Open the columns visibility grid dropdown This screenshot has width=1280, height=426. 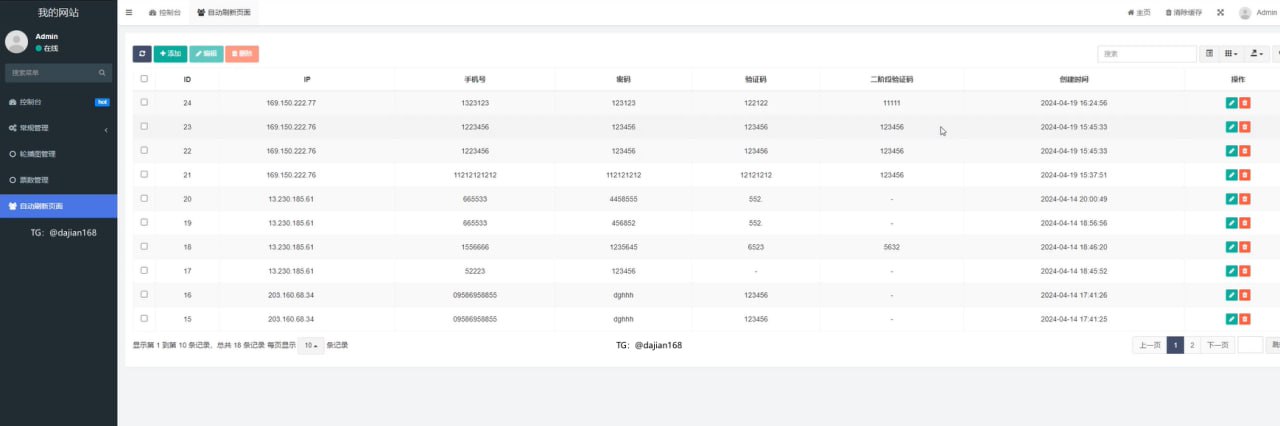click(x=1232, y=53)
